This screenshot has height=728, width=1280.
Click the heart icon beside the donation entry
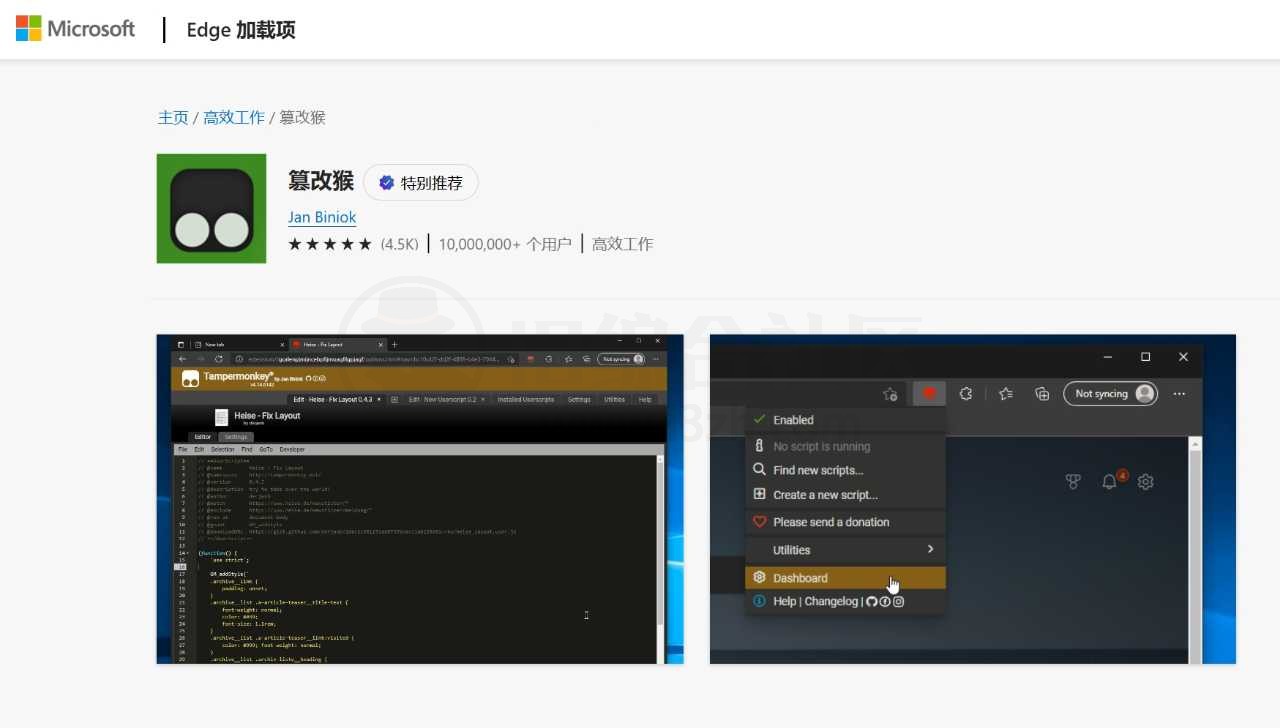tap(759, 522)
